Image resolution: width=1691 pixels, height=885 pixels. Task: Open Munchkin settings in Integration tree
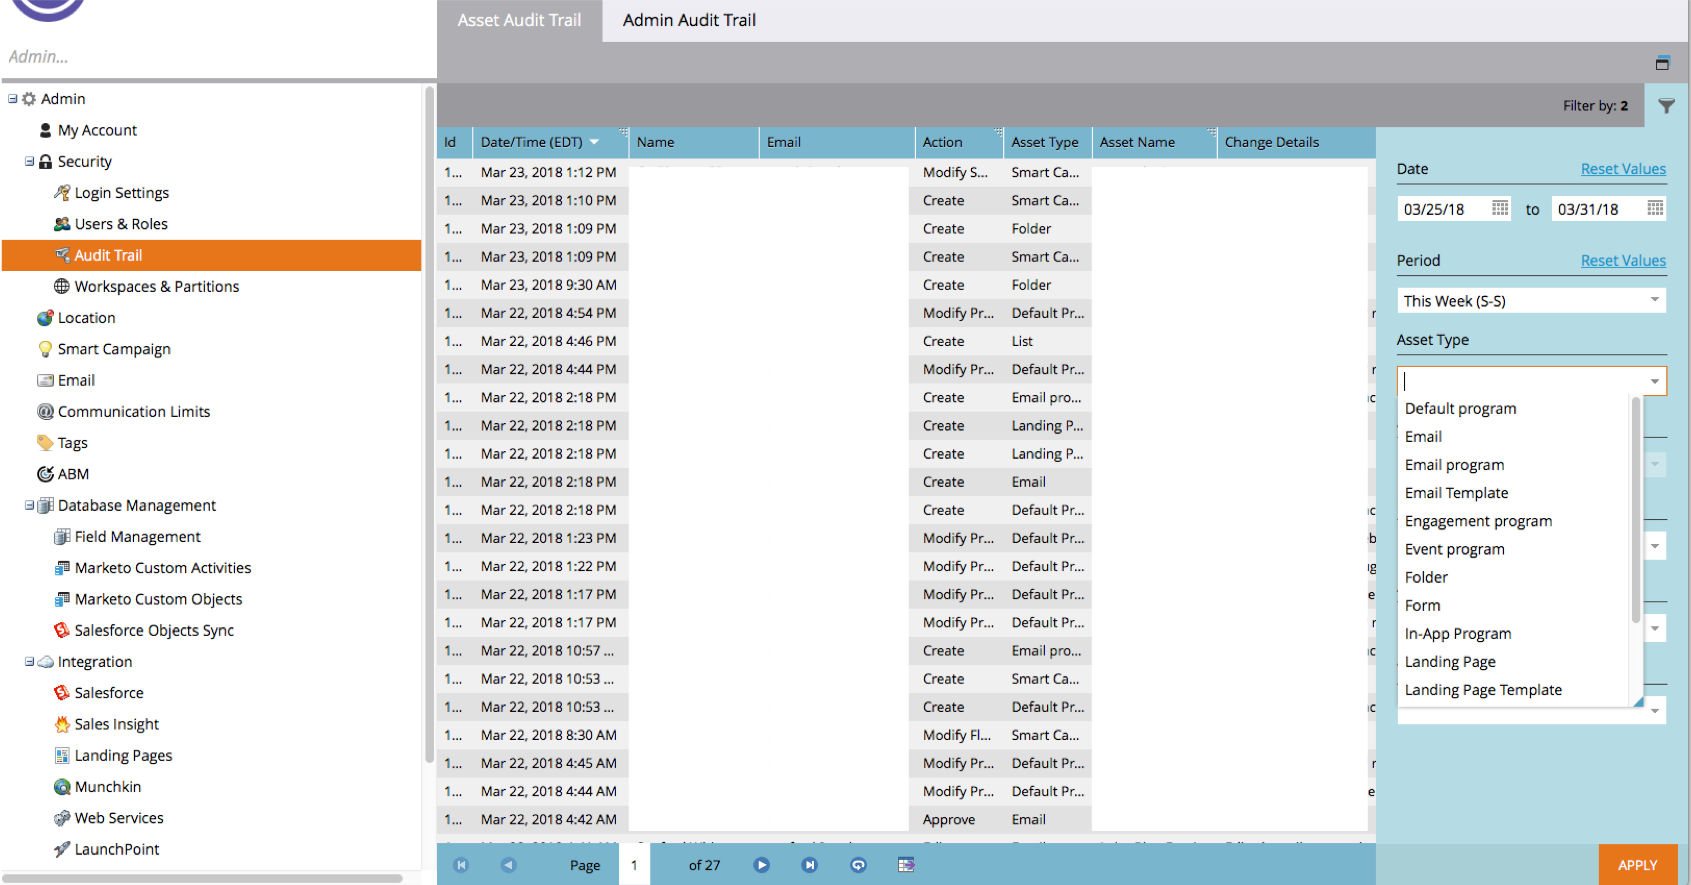point(107,787)
